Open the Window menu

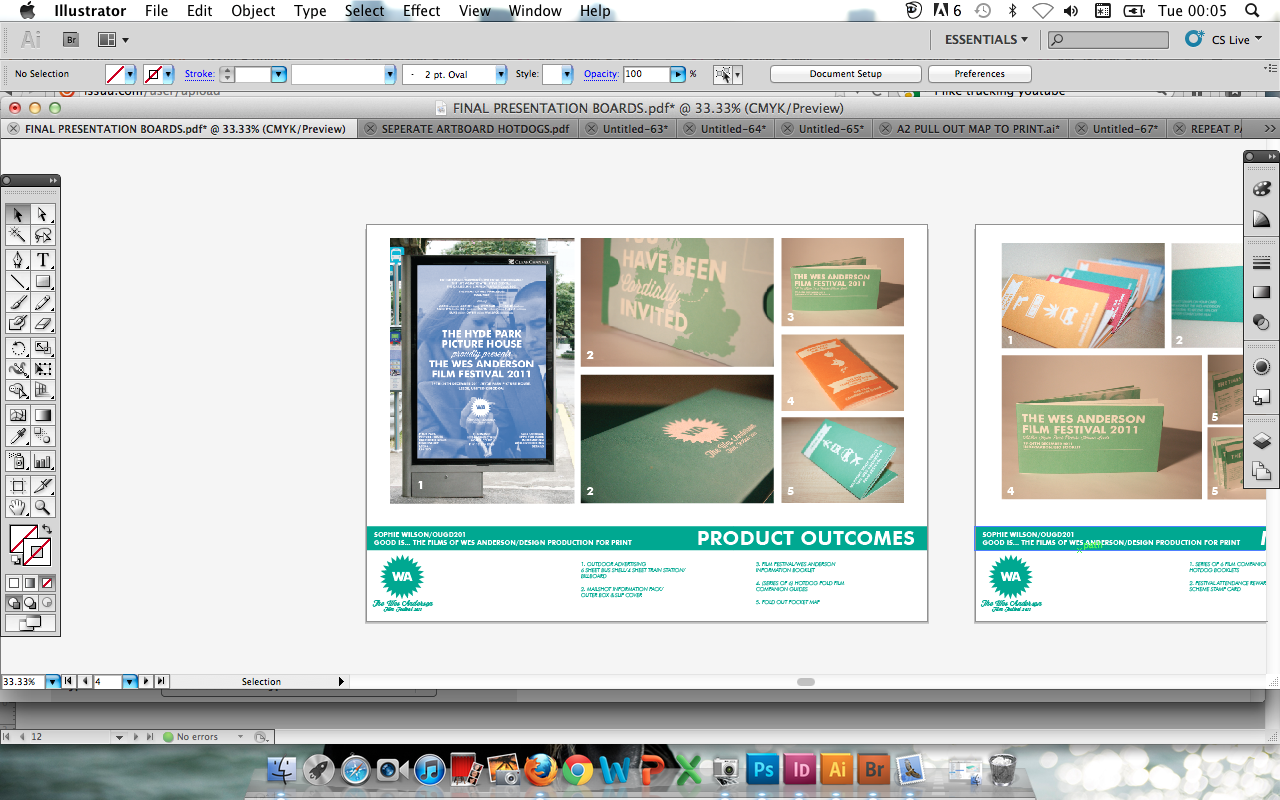click(534, 11)
